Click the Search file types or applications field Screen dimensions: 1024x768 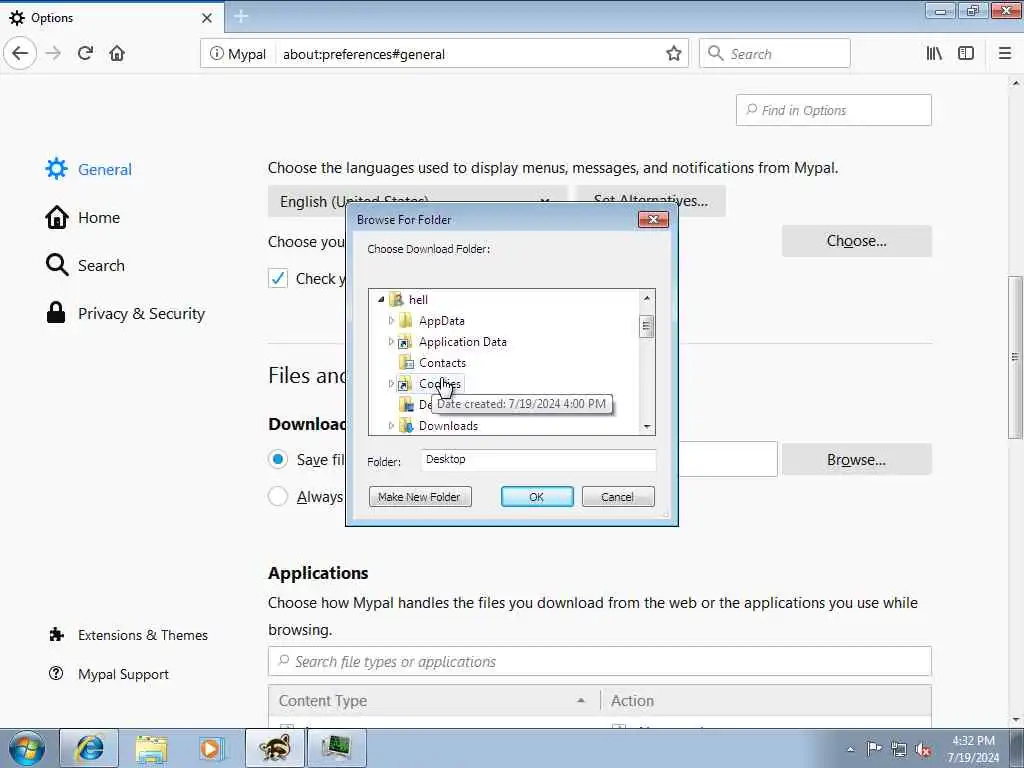600,662
